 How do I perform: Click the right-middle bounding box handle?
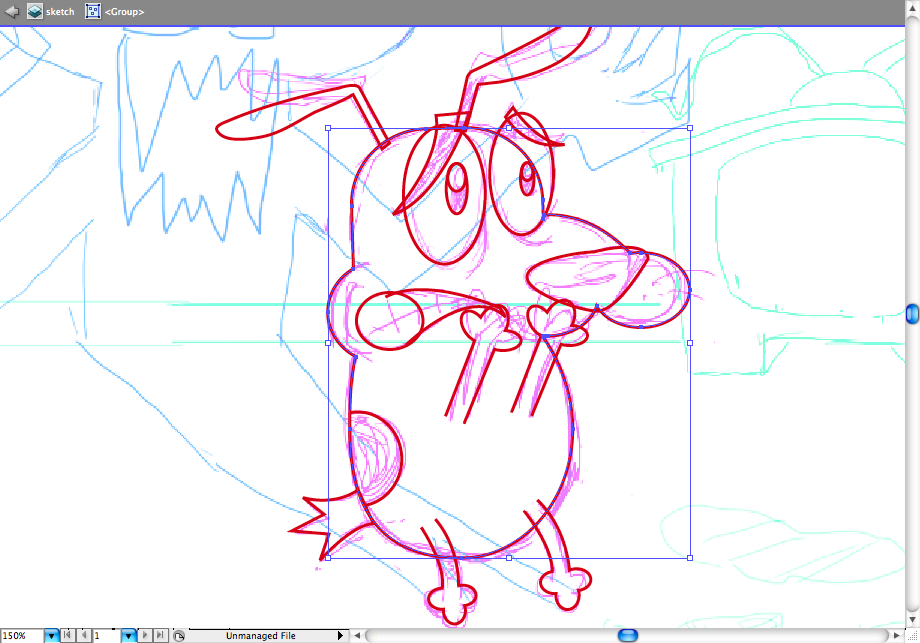690,343
